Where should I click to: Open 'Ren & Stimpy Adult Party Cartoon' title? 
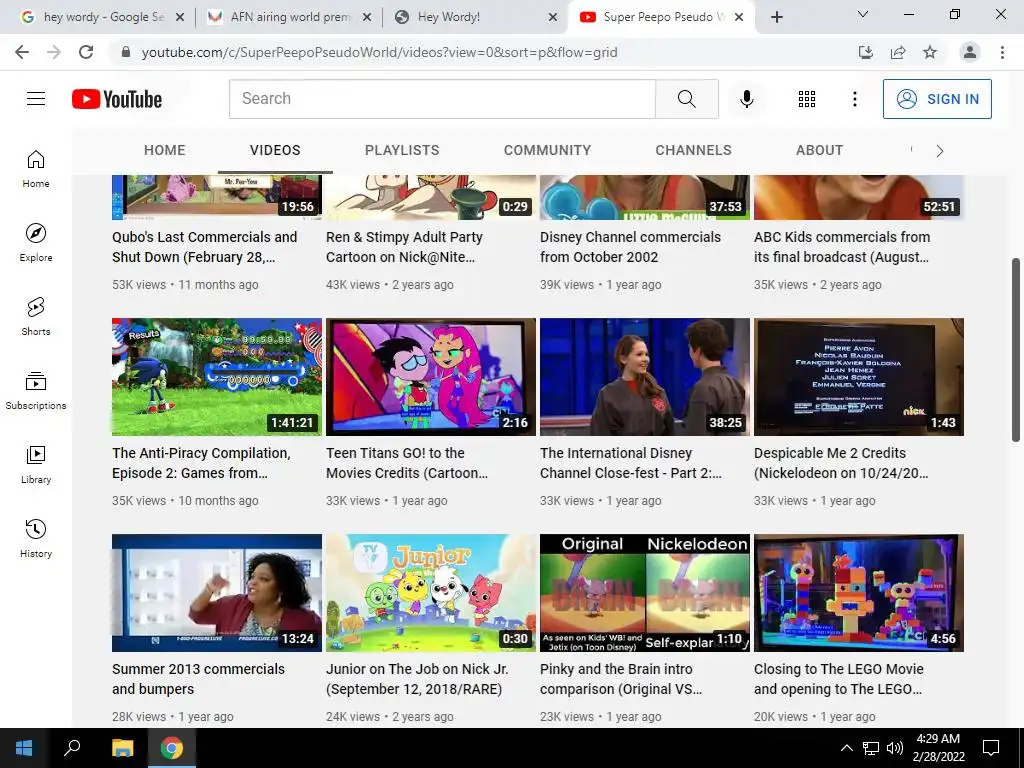coord(404,247)
